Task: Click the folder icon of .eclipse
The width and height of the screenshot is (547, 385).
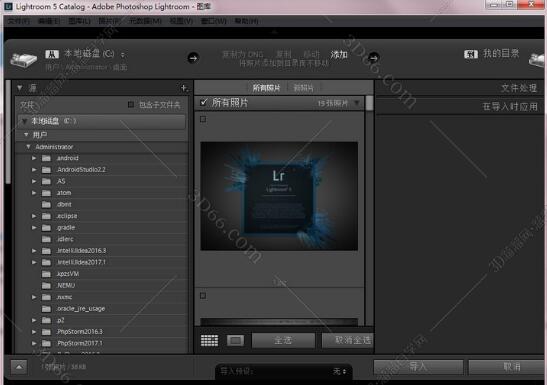Action: (x=46, y=216)
